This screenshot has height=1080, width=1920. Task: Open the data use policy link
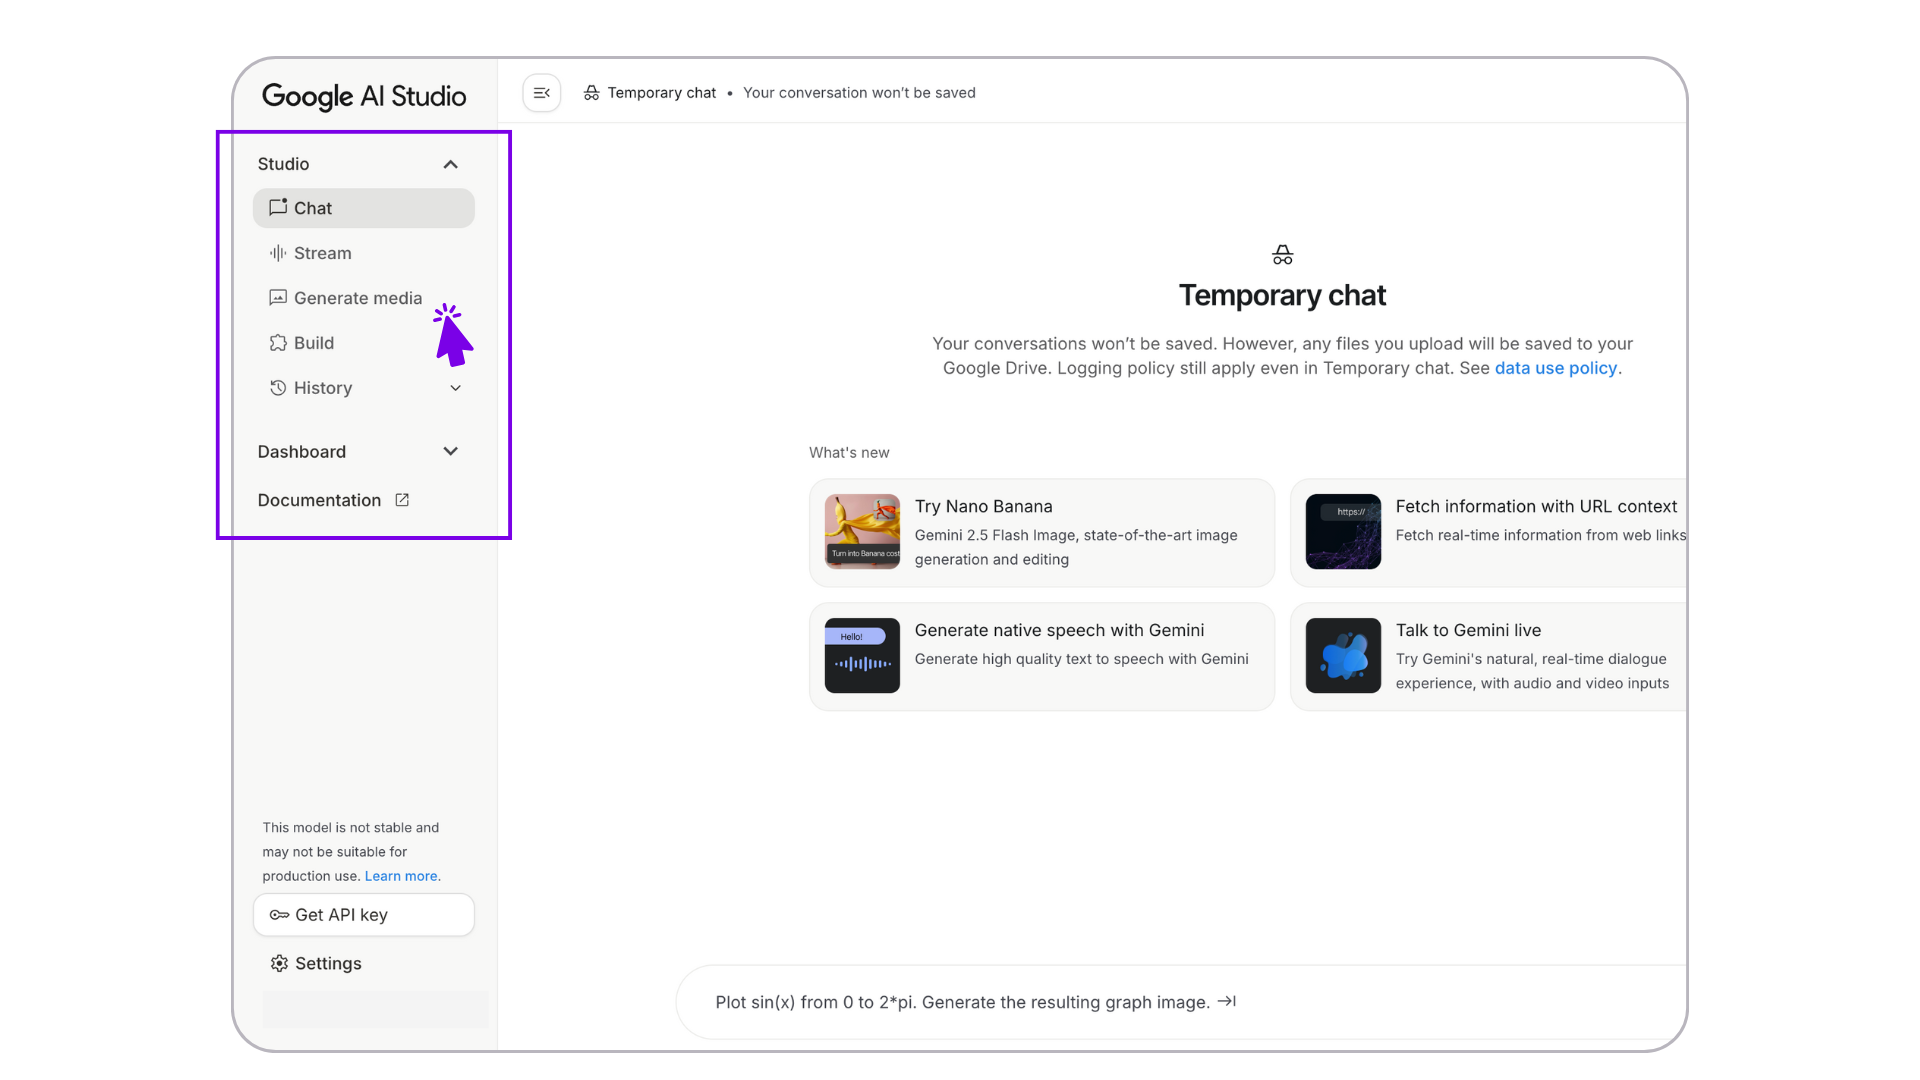[1555, 368]
